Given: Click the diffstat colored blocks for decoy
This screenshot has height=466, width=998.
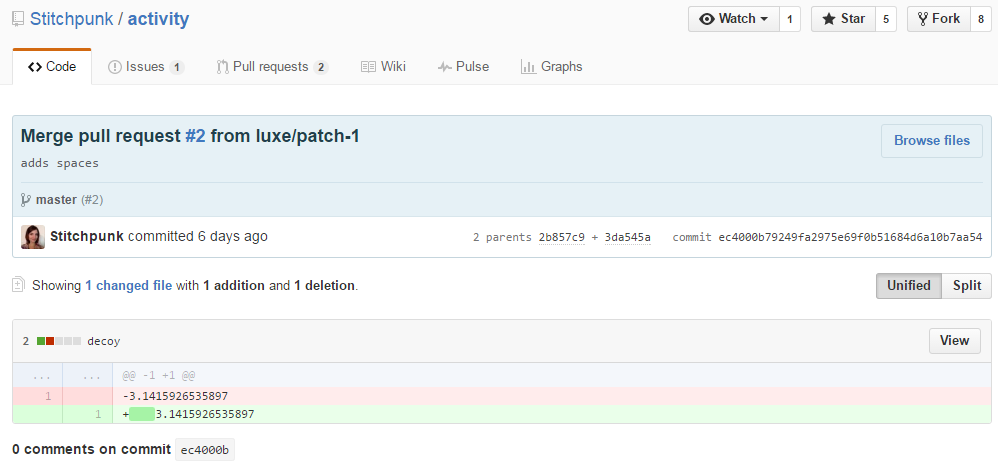Looking at the screenshot, I should click(58, 341).
